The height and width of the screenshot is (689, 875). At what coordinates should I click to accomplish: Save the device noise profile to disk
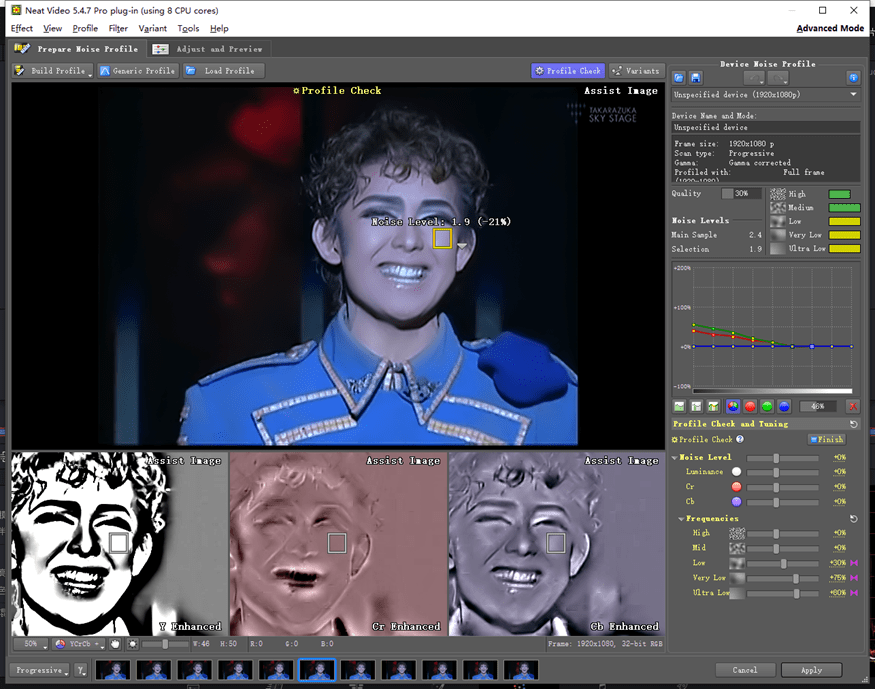click(695, 78)
